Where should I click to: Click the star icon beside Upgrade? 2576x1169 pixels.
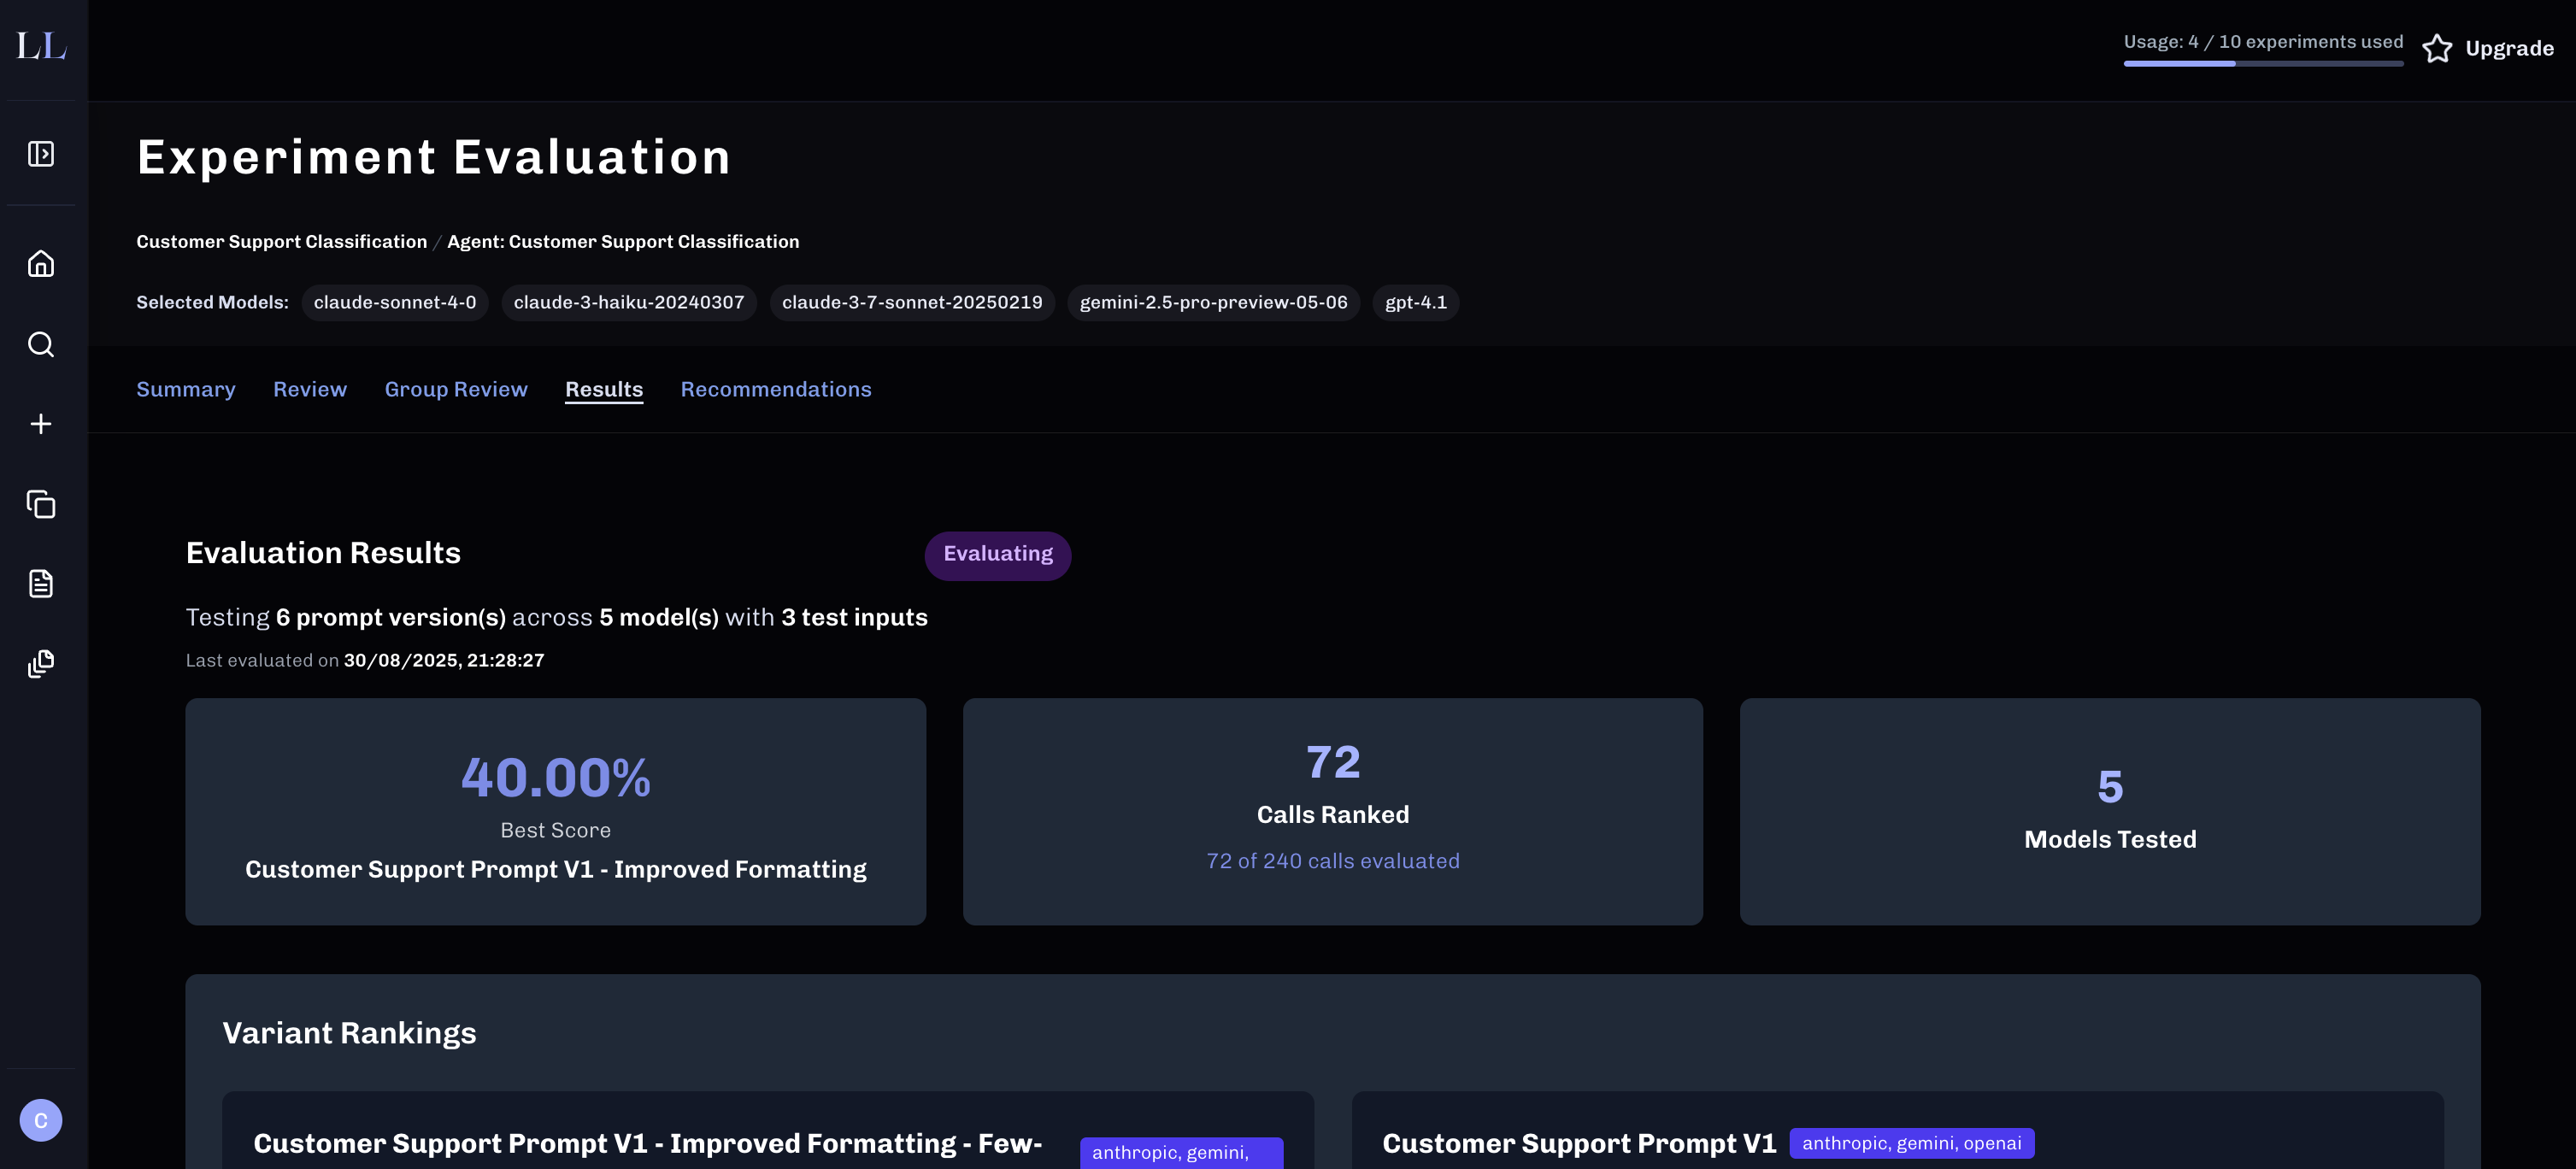(x=2436, y=48)
